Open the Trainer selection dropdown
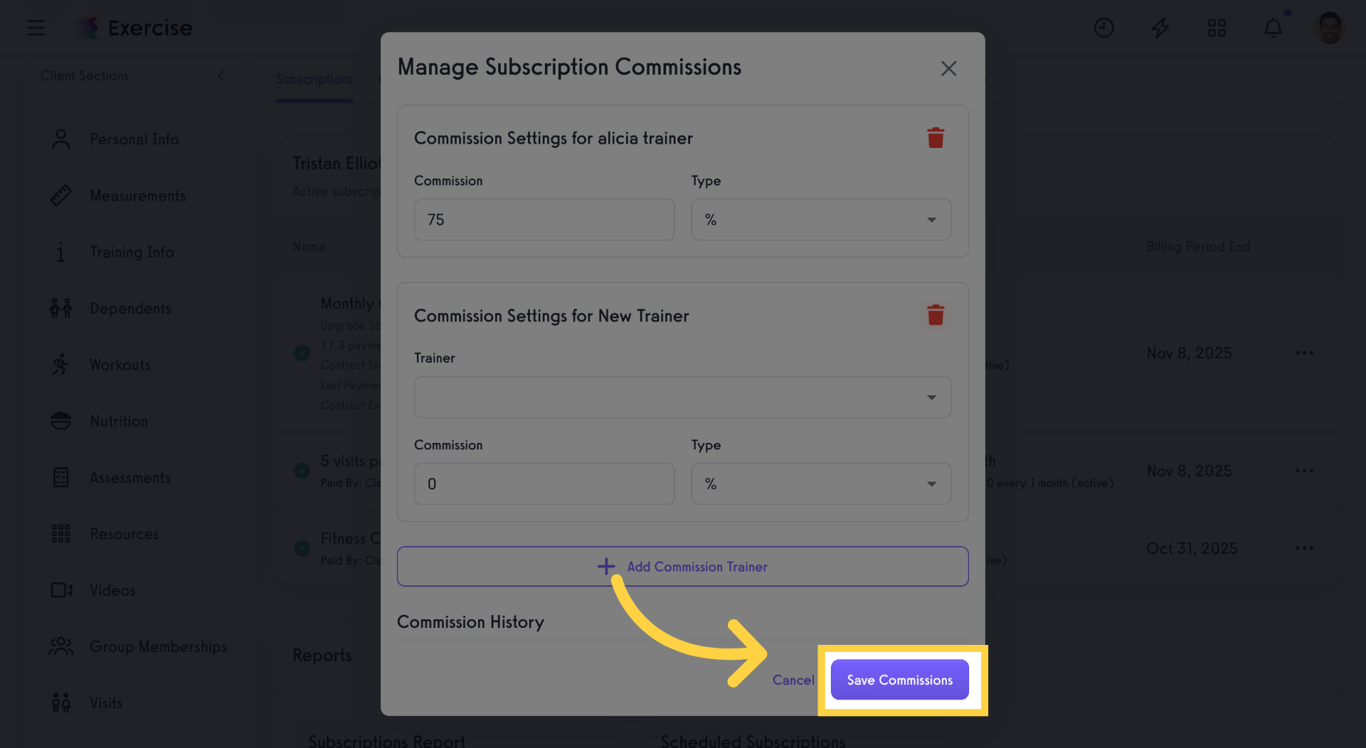Image resolution: width=1366 pixels, height=748 pixels. (x=682, y=397)
